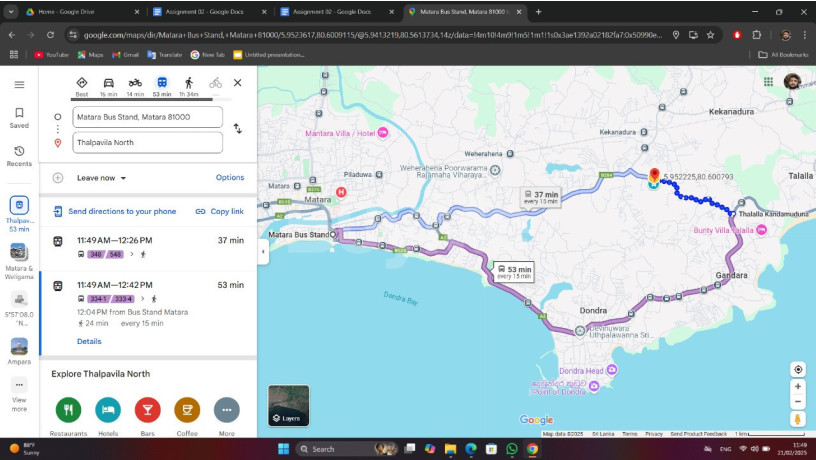Click Send Product Feedback link
The width and height of the screenshot is (816, 460).
698,434
